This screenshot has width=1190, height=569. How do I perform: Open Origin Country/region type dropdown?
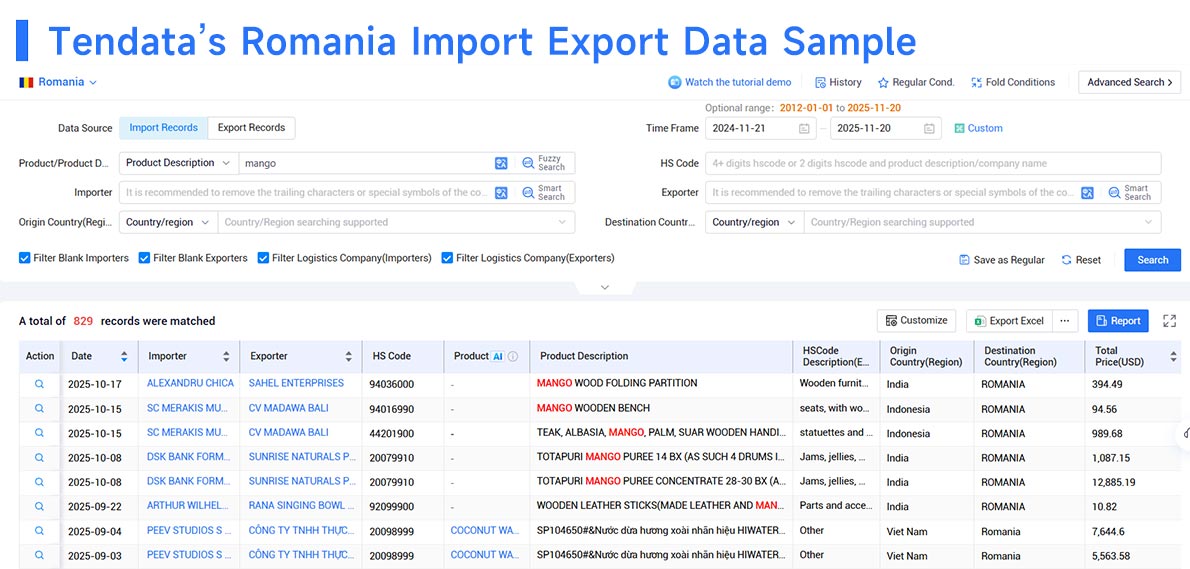tap(168, 222)
